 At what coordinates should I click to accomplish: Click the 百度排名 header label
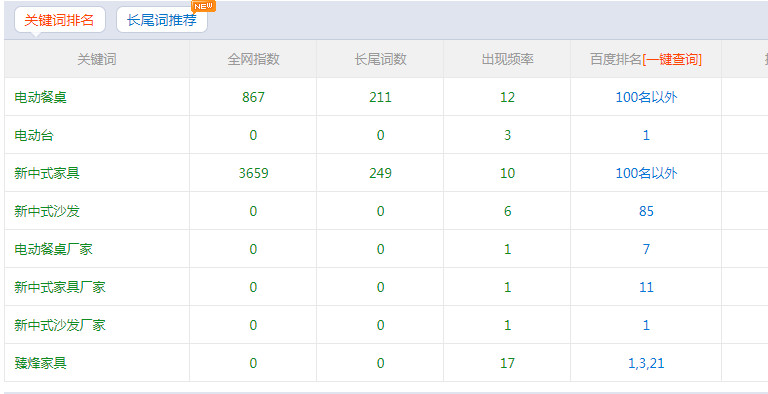tap(616, 60)
